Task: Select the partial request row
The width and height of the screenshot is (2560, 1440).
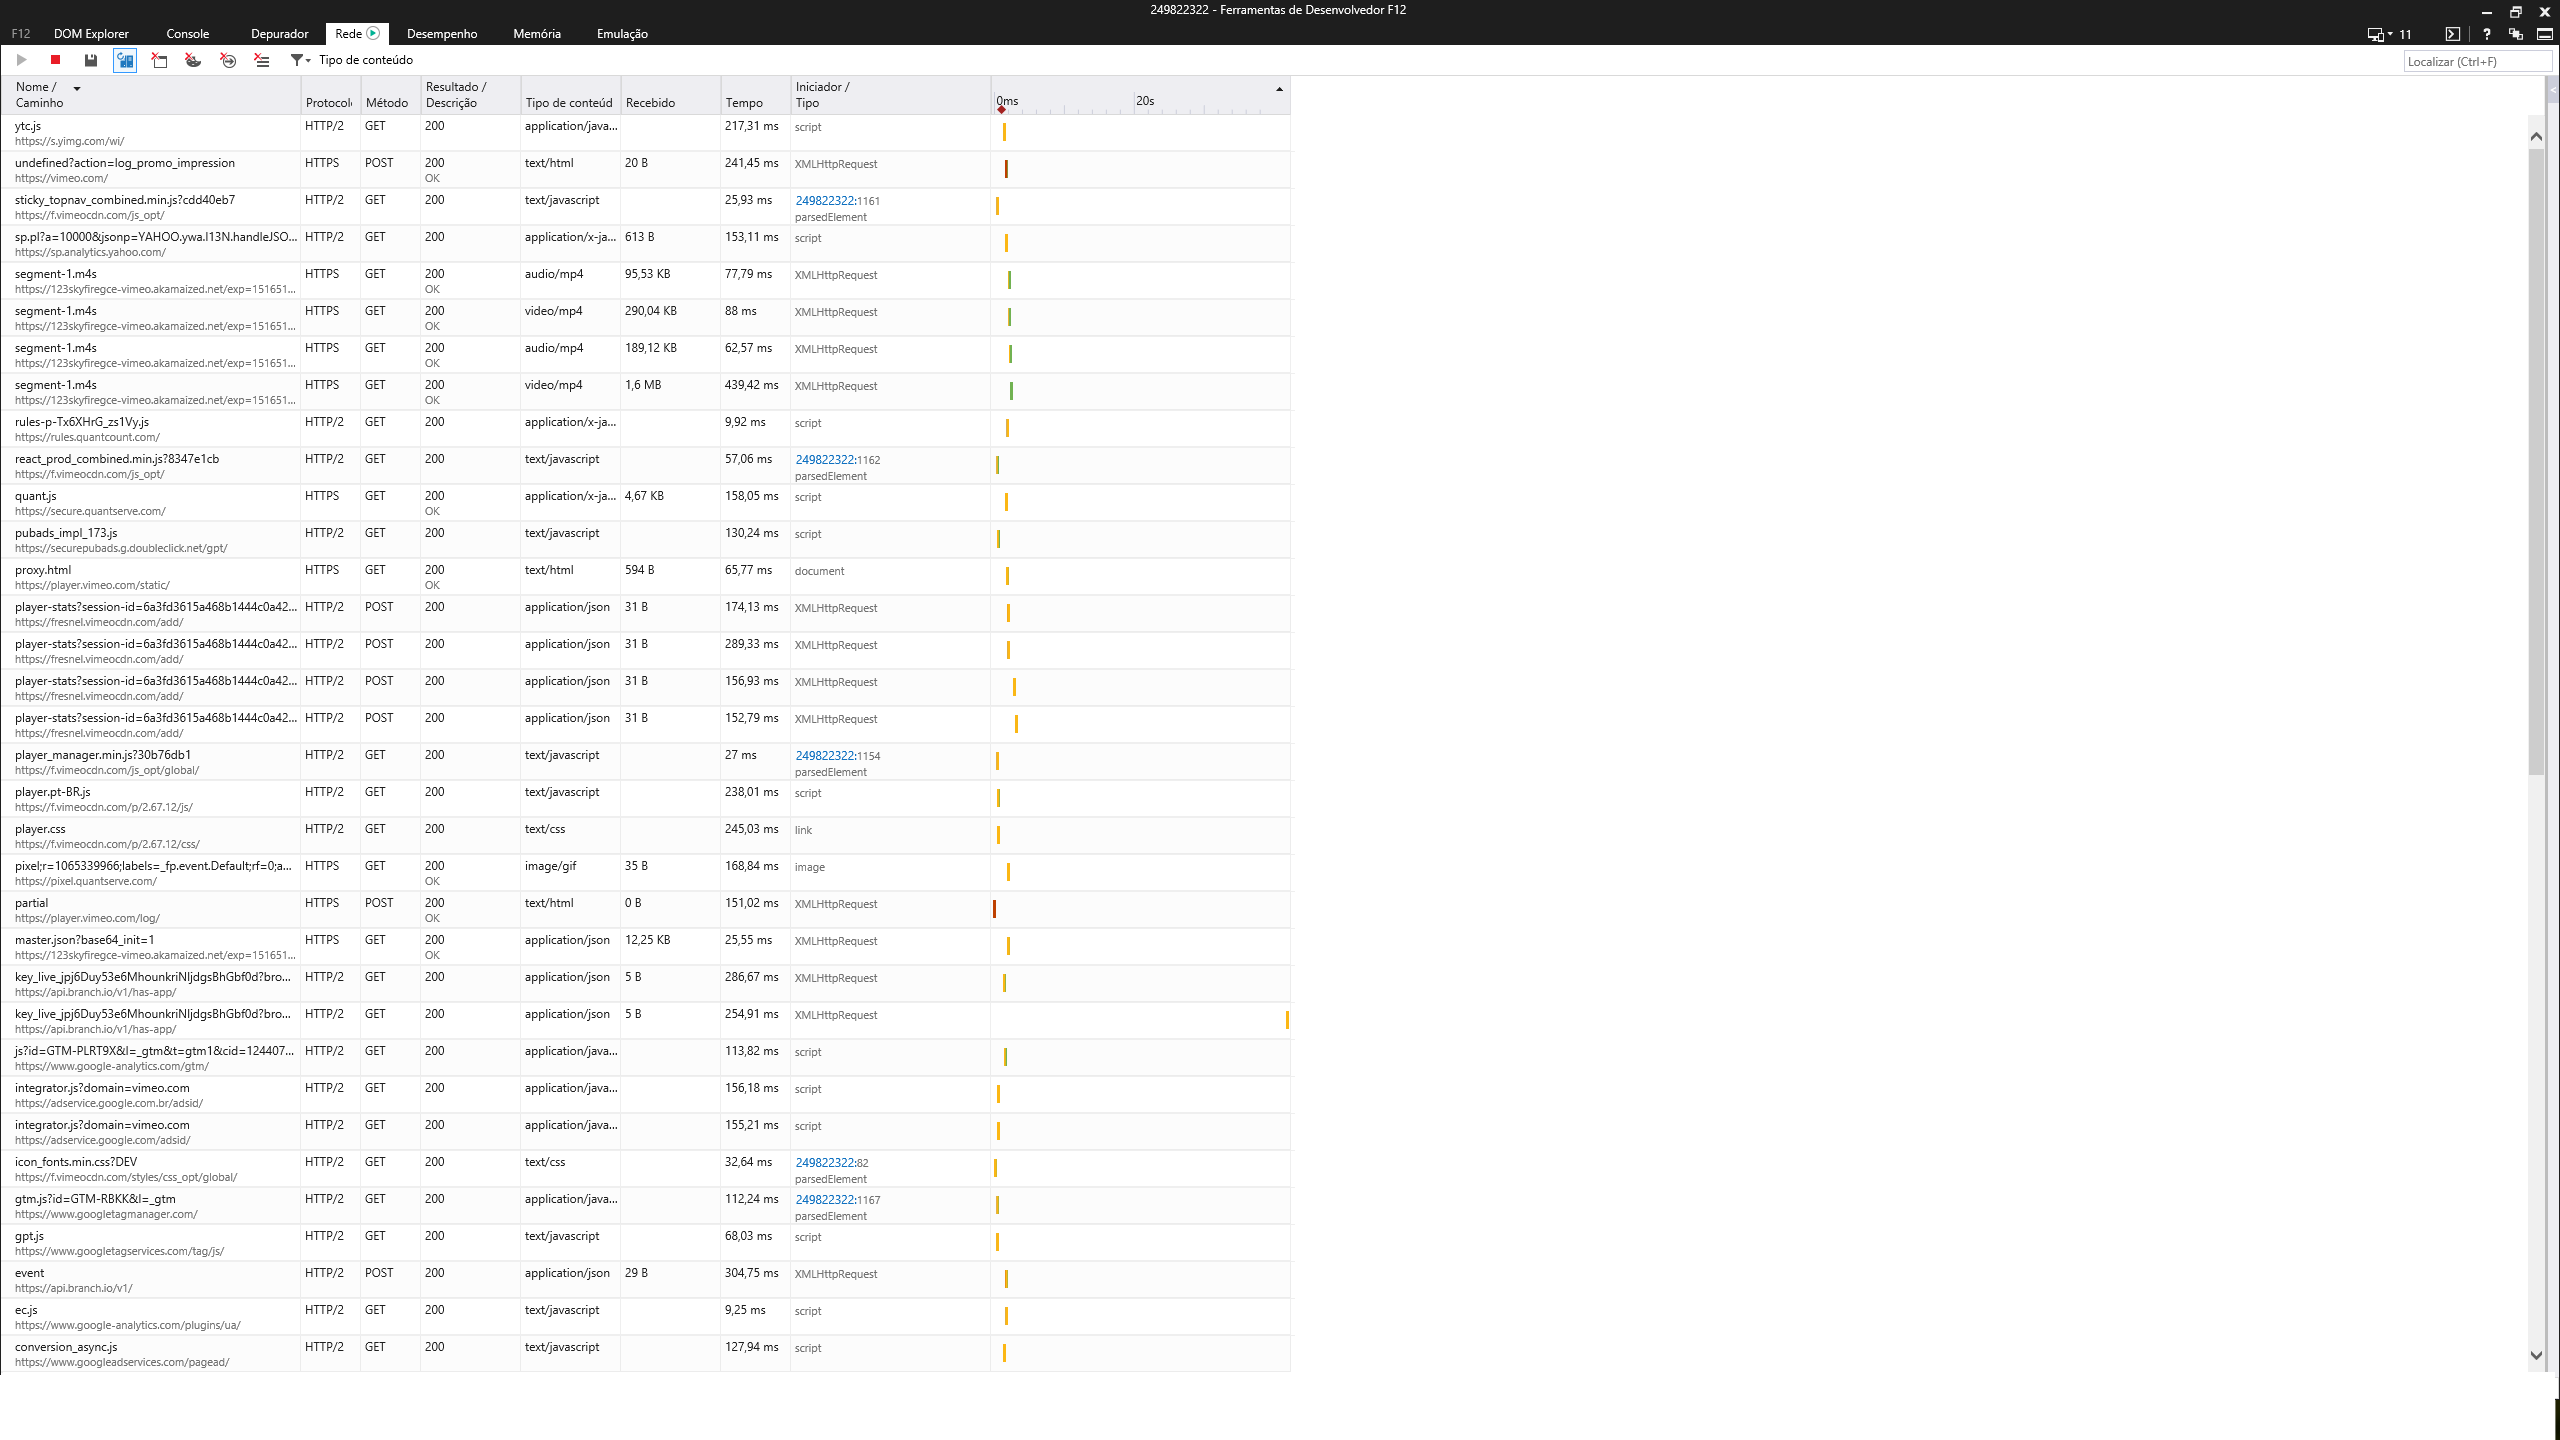Action: tap(645, 910)
